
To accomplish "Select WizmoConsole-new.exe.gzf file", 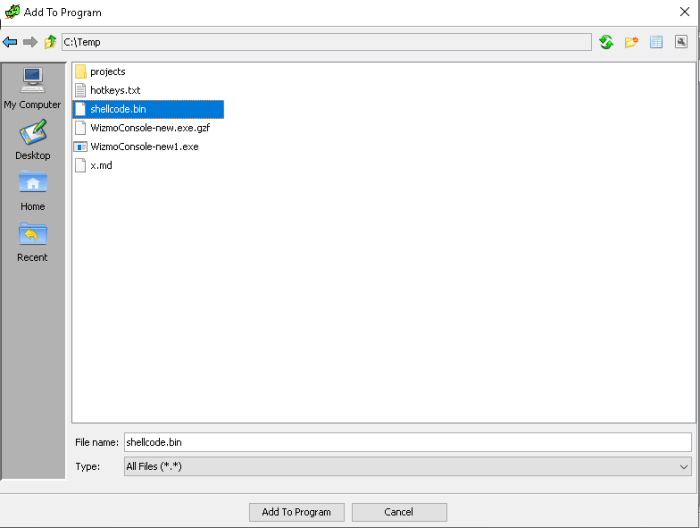I will point(142,128).
